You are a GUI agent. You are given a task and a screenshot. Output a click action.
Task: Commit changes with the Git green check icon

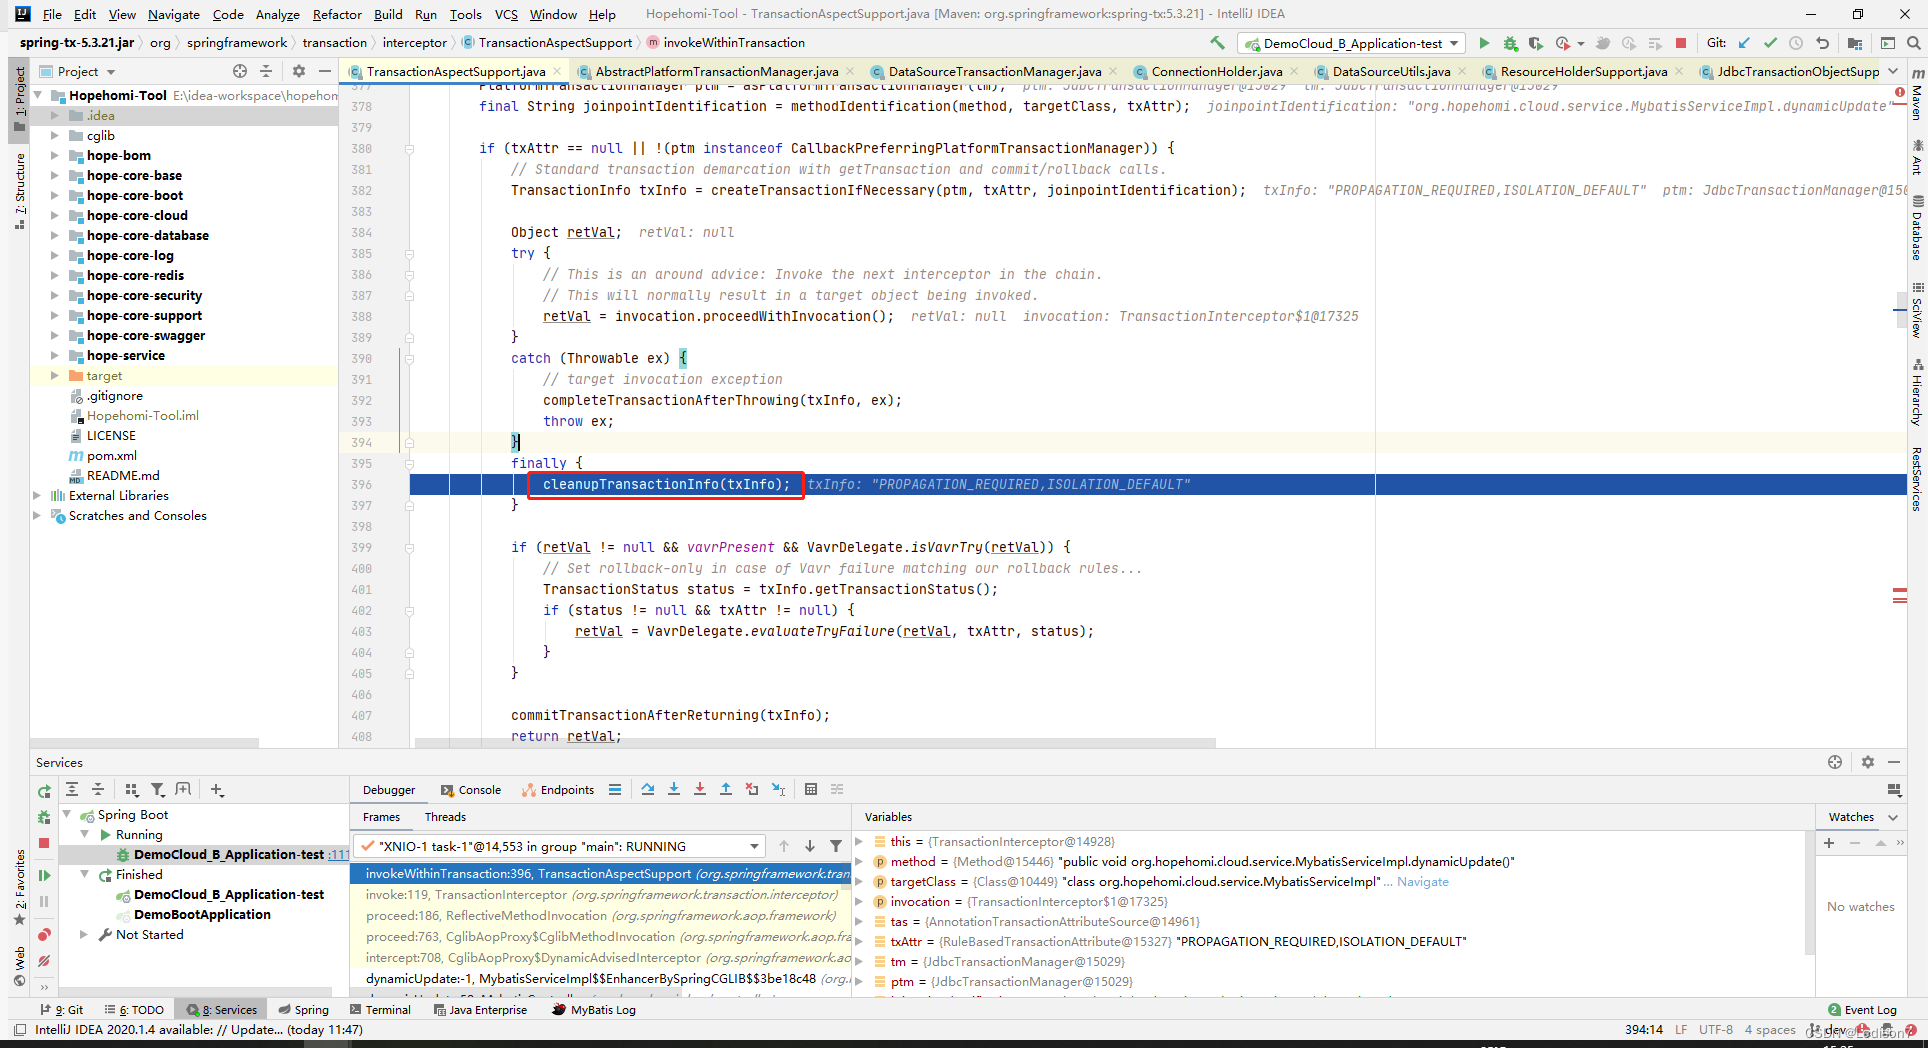[x=1770, y=43]
